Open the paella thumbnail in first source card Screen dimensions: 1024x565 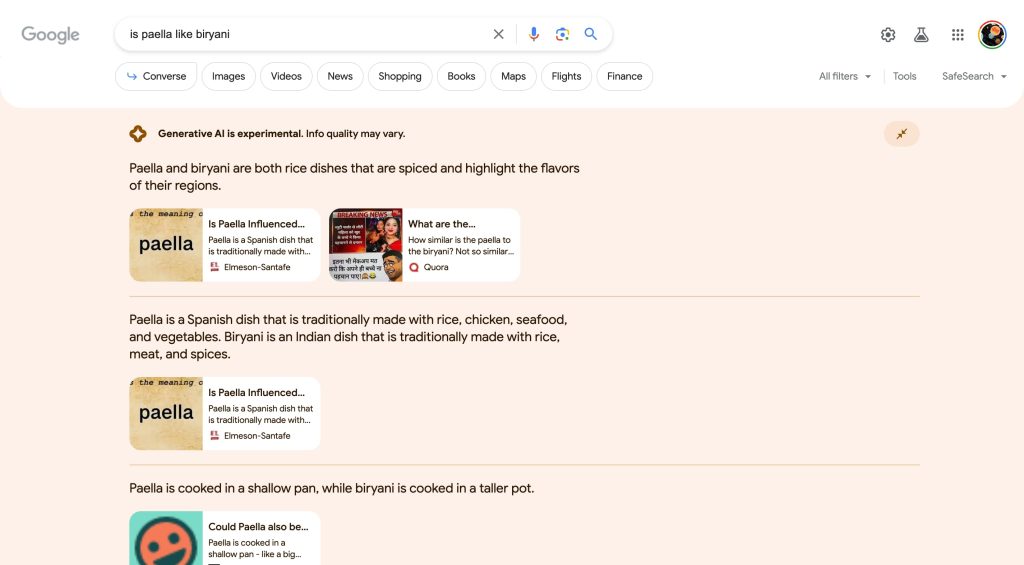[x=166, y=245]
